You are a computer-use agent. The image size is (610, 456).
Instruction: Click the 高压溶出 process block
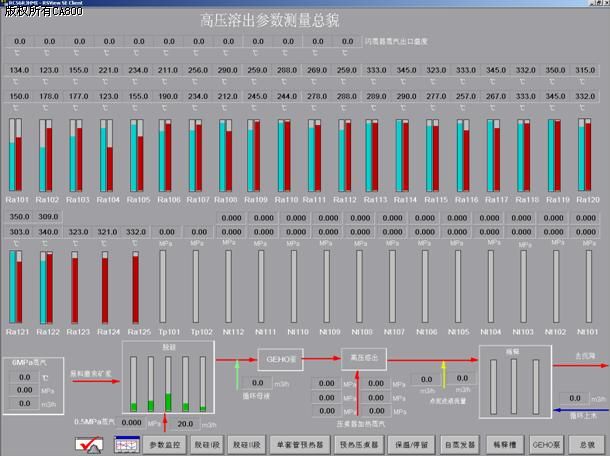[x=362, y=356]
